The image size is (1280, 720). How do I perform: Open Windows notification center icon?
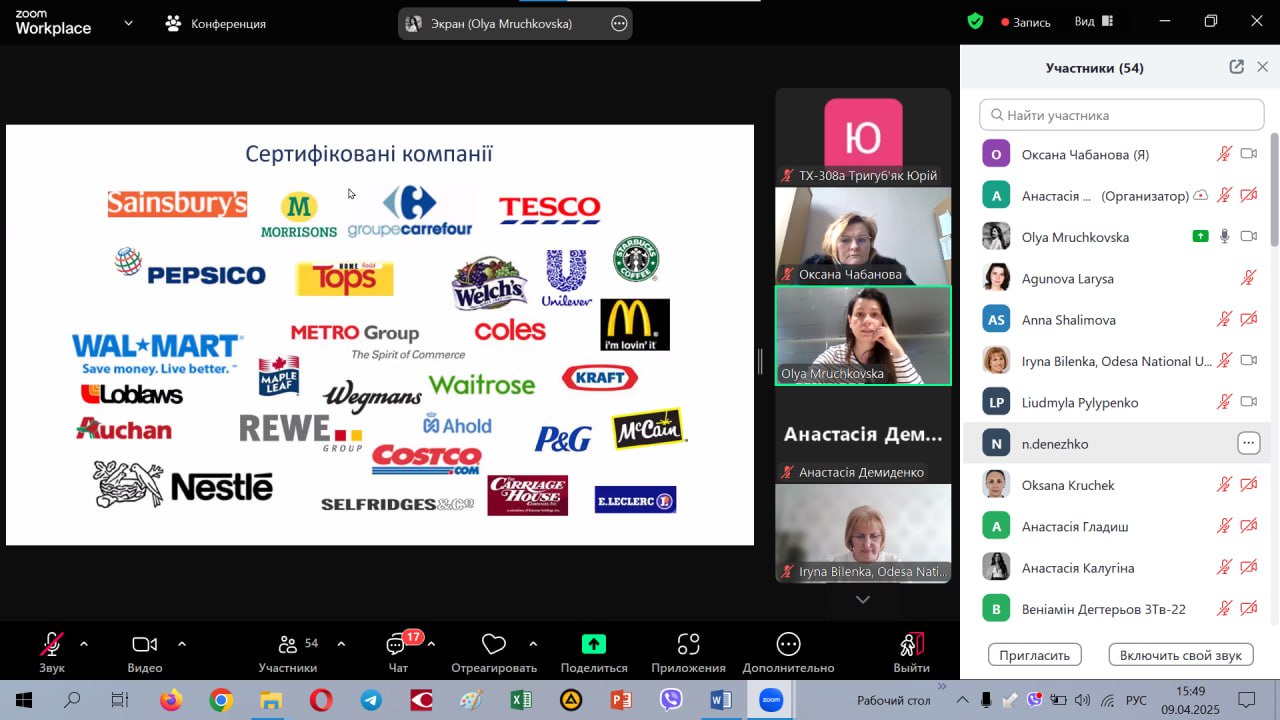click(1247, 700)
